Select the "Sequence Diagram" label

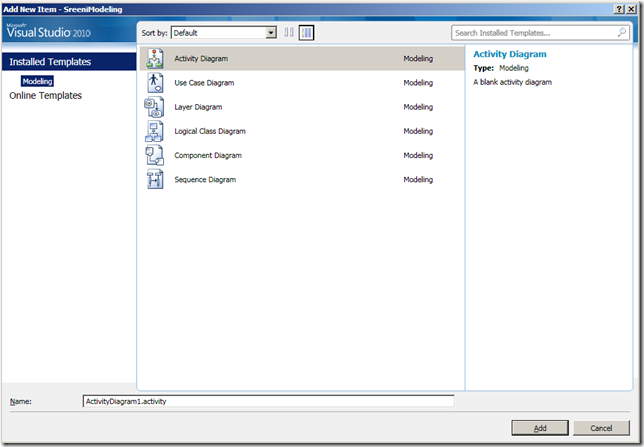coord(205,180)
